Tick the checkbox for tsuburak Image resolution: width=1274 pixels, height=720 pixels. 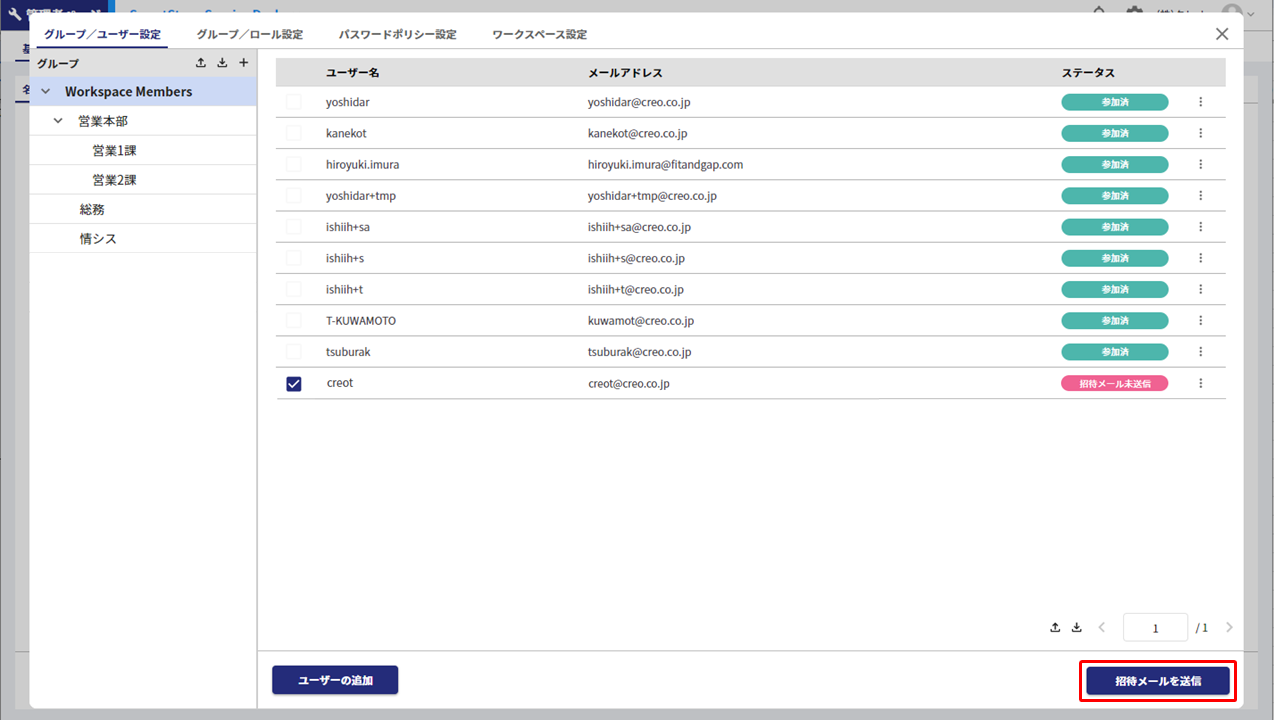point(294,352)
